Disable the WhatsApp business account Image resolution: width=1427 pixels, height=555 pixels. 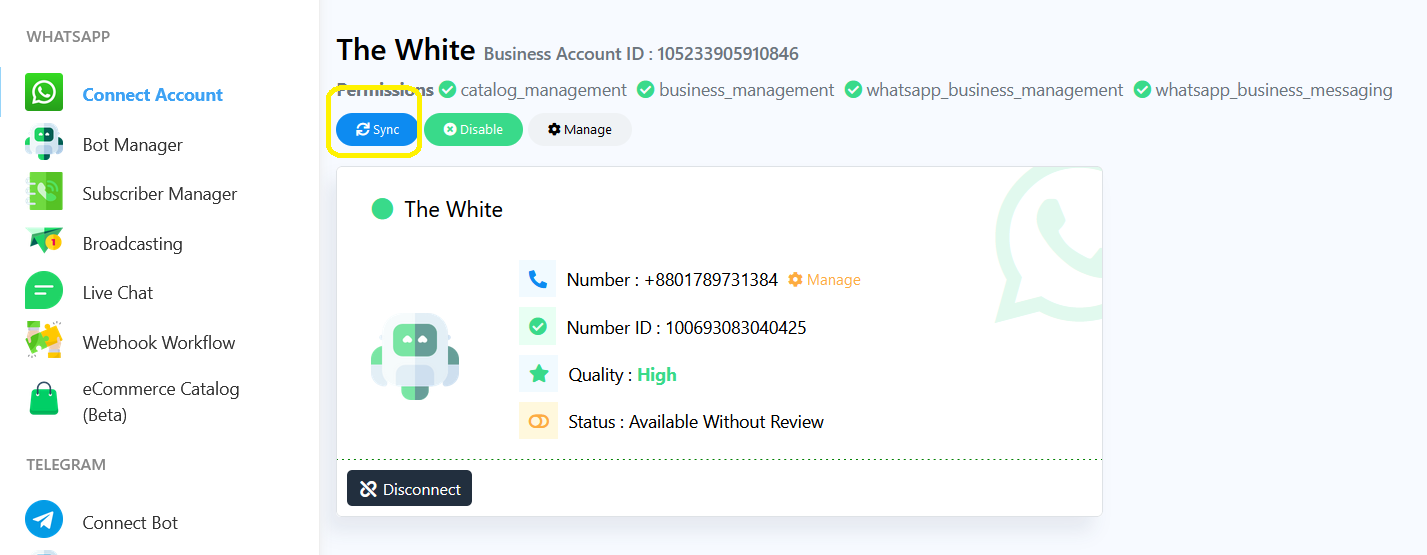tap(473, 130)
